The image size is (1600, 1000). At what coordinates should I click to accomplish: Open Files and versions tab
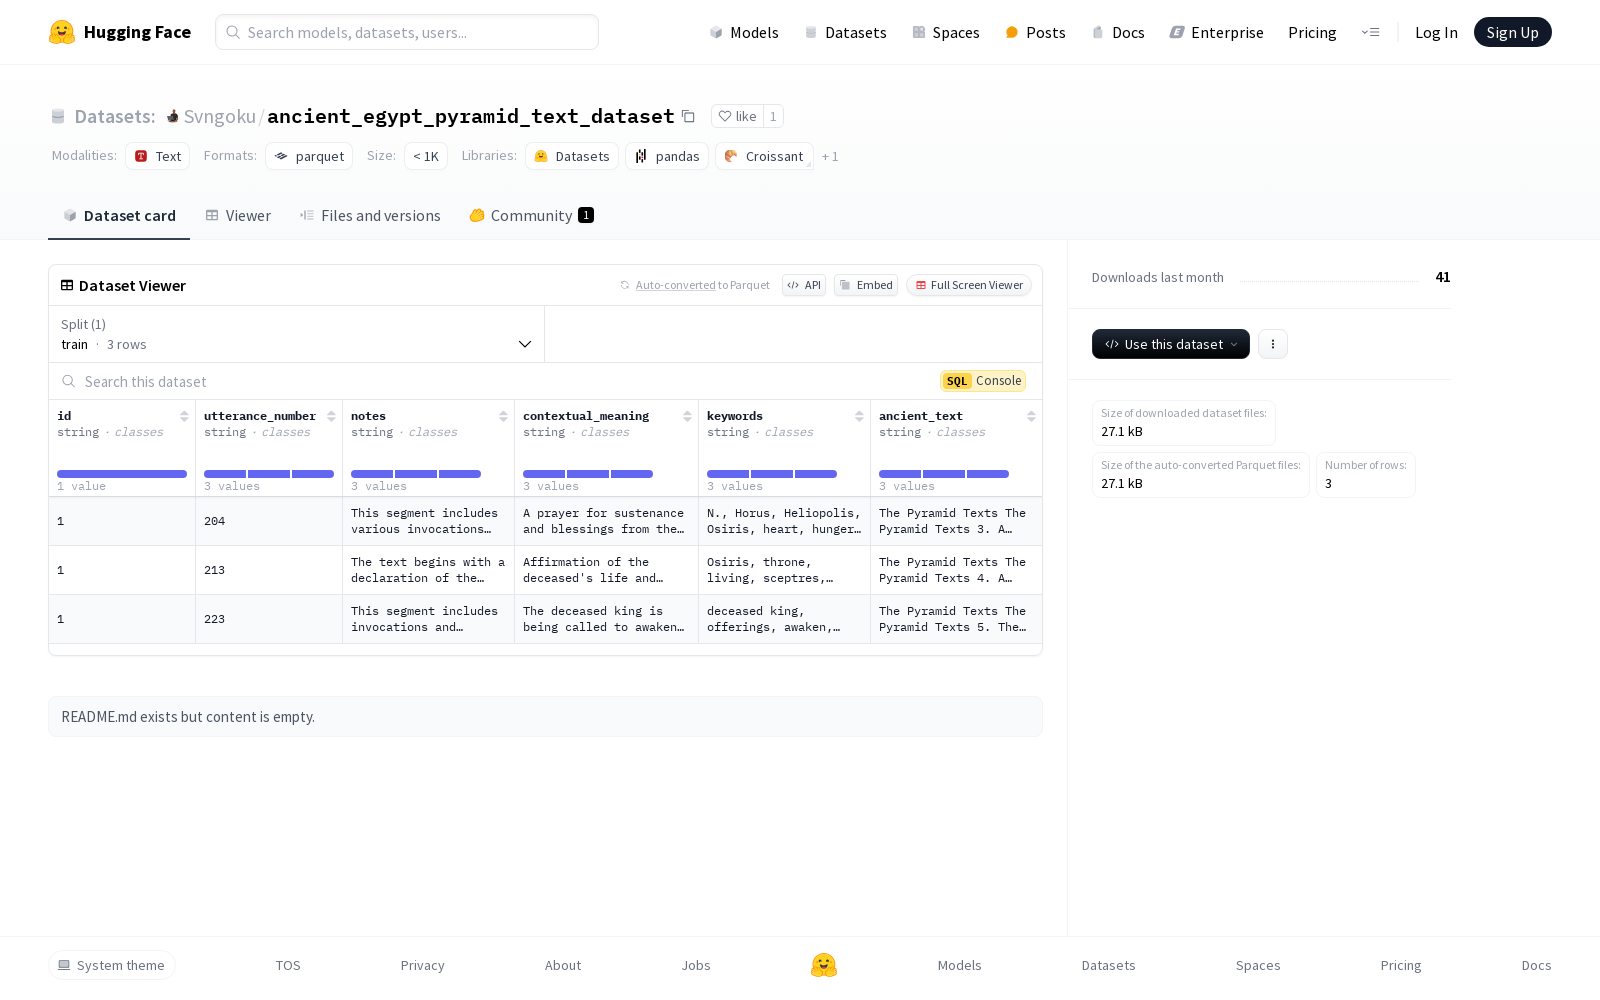(370, 216)
